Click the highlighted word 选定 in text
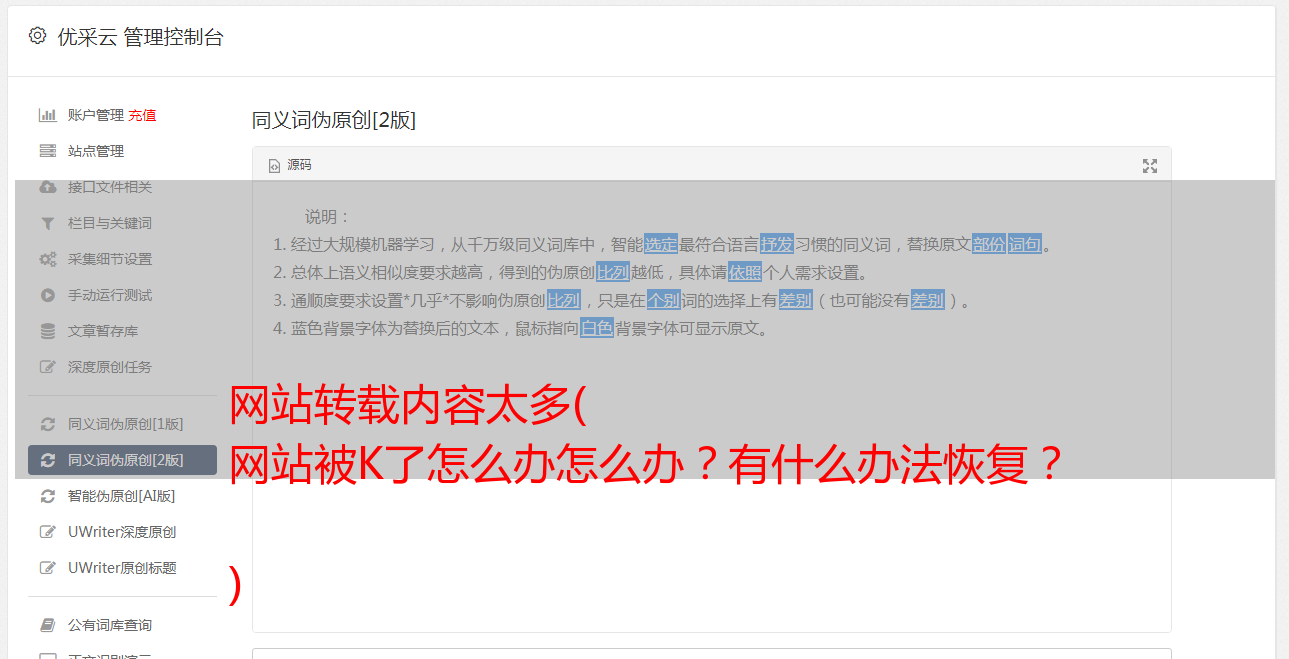The width and height of the screenshot is (1289, 659). pyautogui.click(x=661, y=244)
